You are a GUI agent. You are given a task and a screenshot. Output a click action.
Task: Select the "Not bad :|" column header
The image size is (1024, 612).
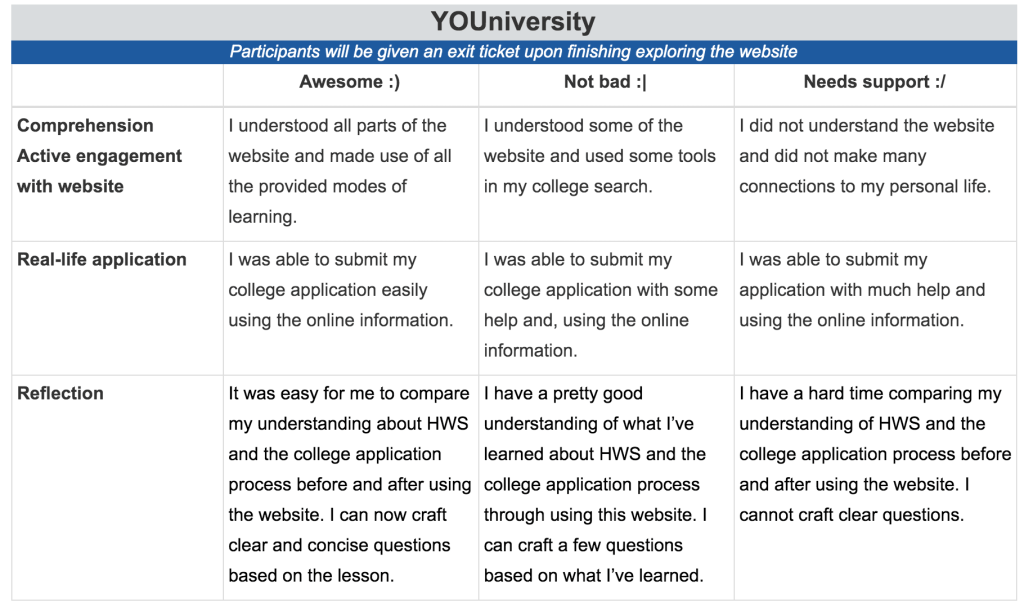click(x=605, y=82)
